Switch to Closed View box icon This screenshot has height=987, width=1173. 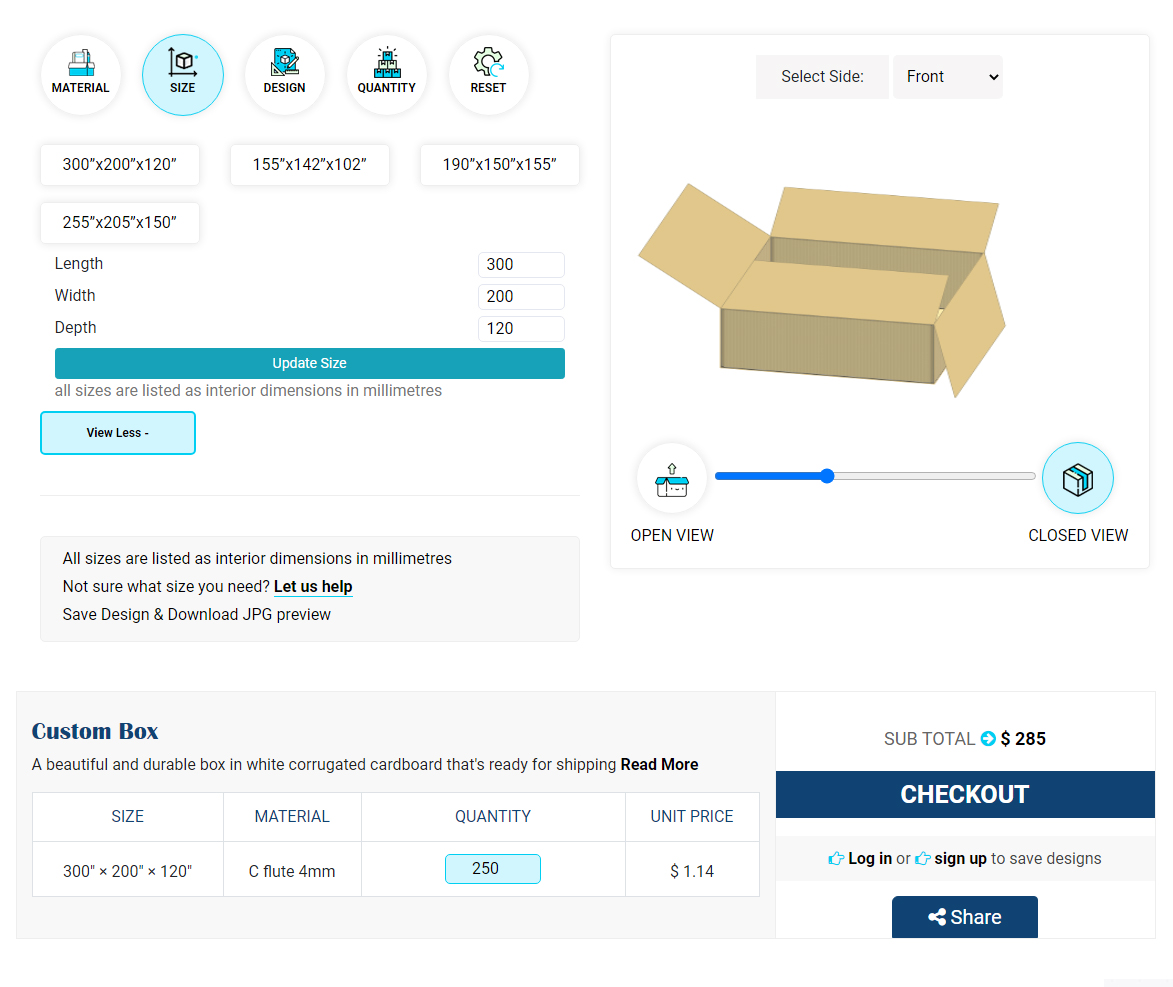tap(1077, 479)
